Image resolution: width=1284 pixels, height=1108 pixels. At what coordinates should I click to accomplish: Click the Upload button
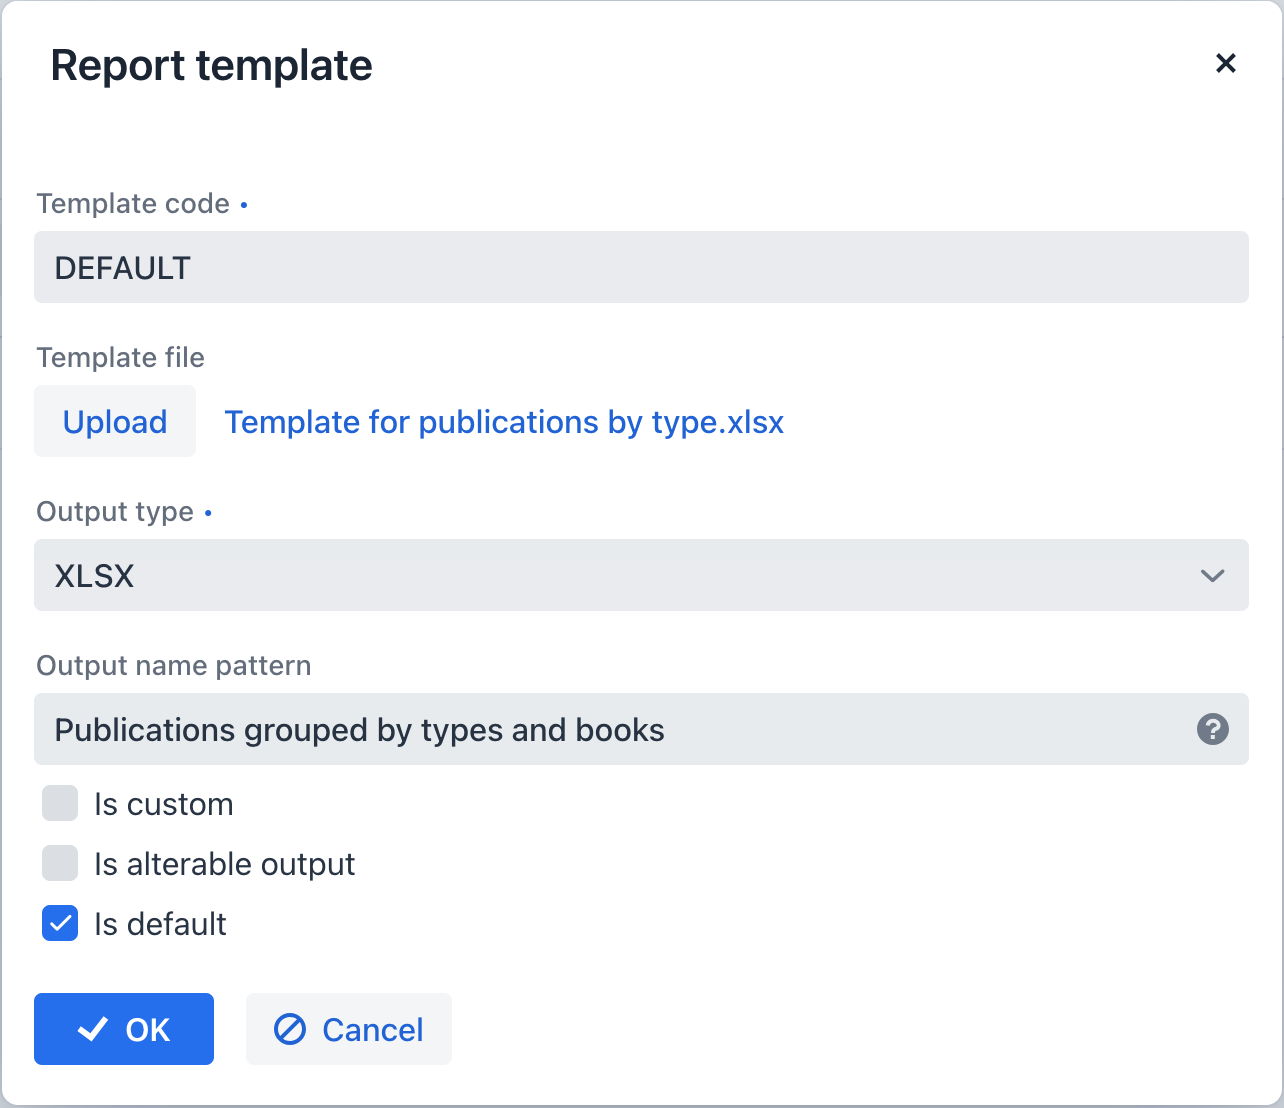[114, 421]
